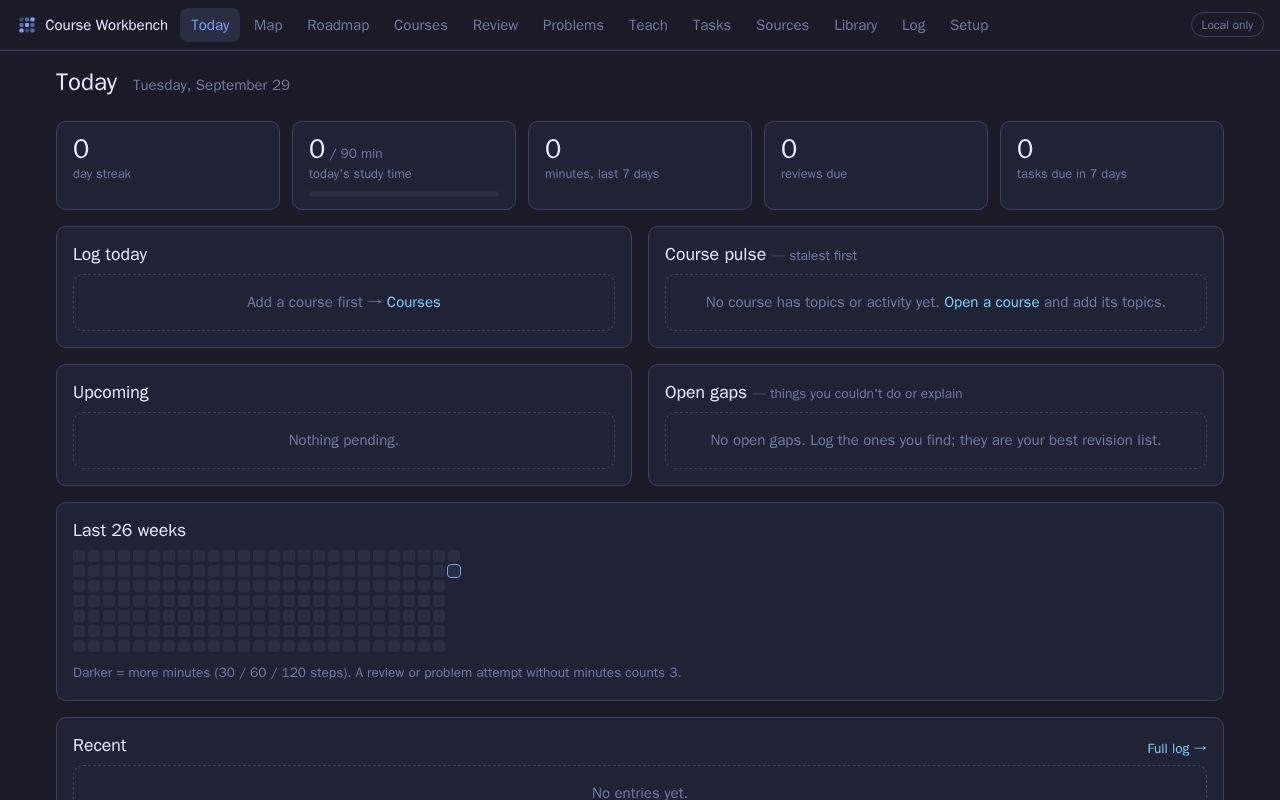Image resolution: width=1280 pixels, height=800 pixels.
Task: Open the Full log link
Action: [x=1177, y=748]
